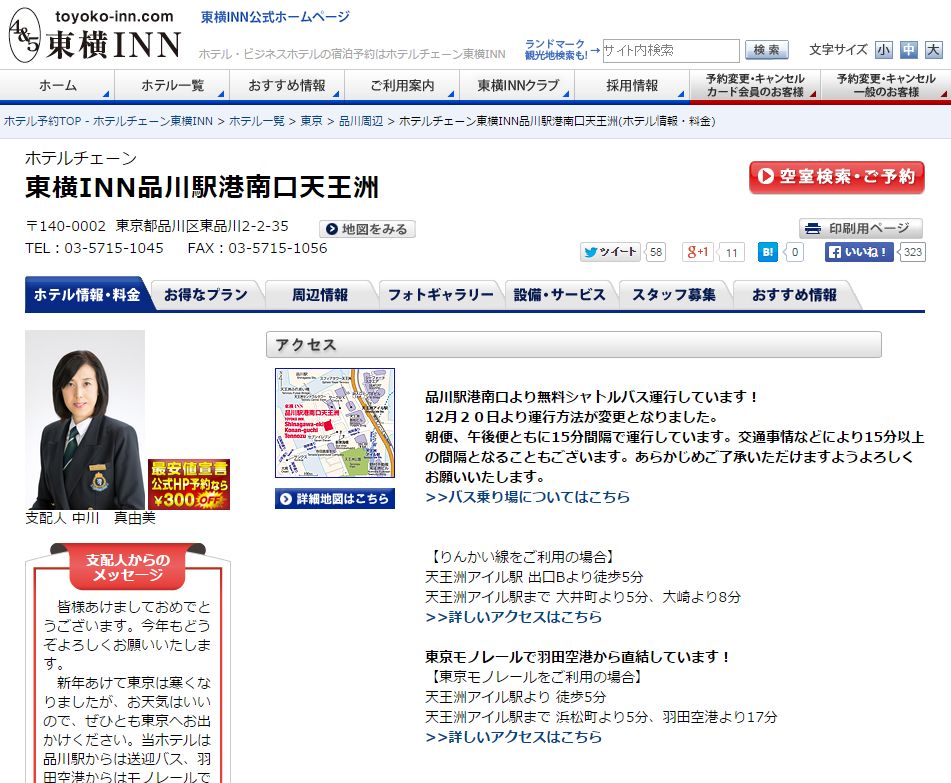Screen dimensions: 951x783
Task: Open the 採用情報 menu
Action: [x=632, y=86]
